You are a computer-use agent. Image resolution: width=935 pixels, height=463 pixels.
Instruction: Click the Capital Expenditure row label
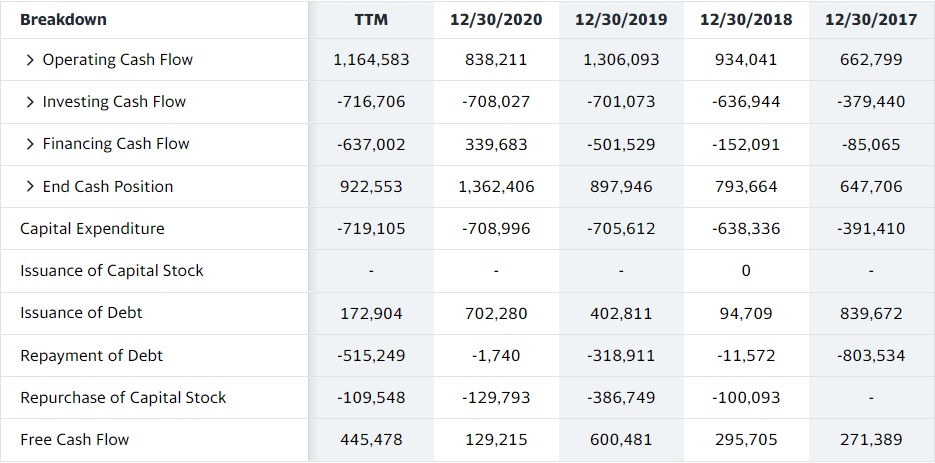tap(92, 229)
